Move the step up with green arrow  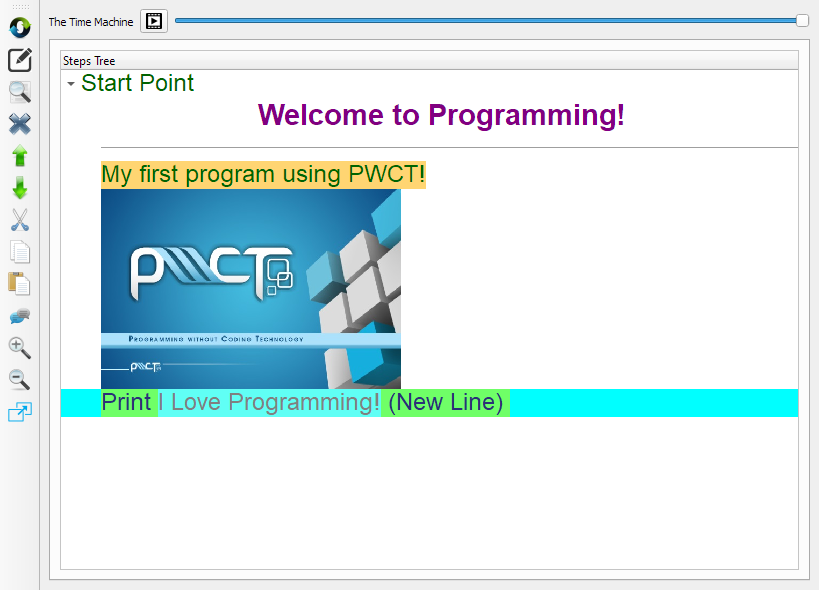pyautogui.click(x=20, y=156)
